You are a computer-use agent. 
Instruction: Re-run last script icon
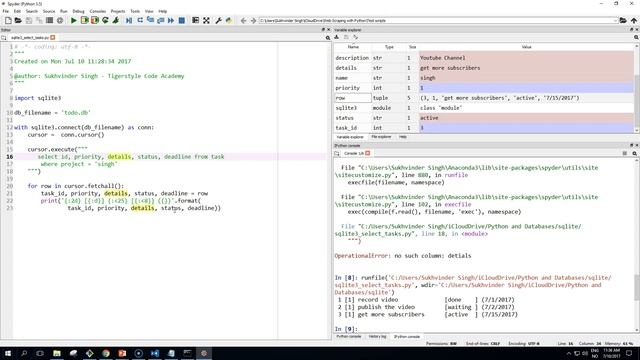pos(105,20)
